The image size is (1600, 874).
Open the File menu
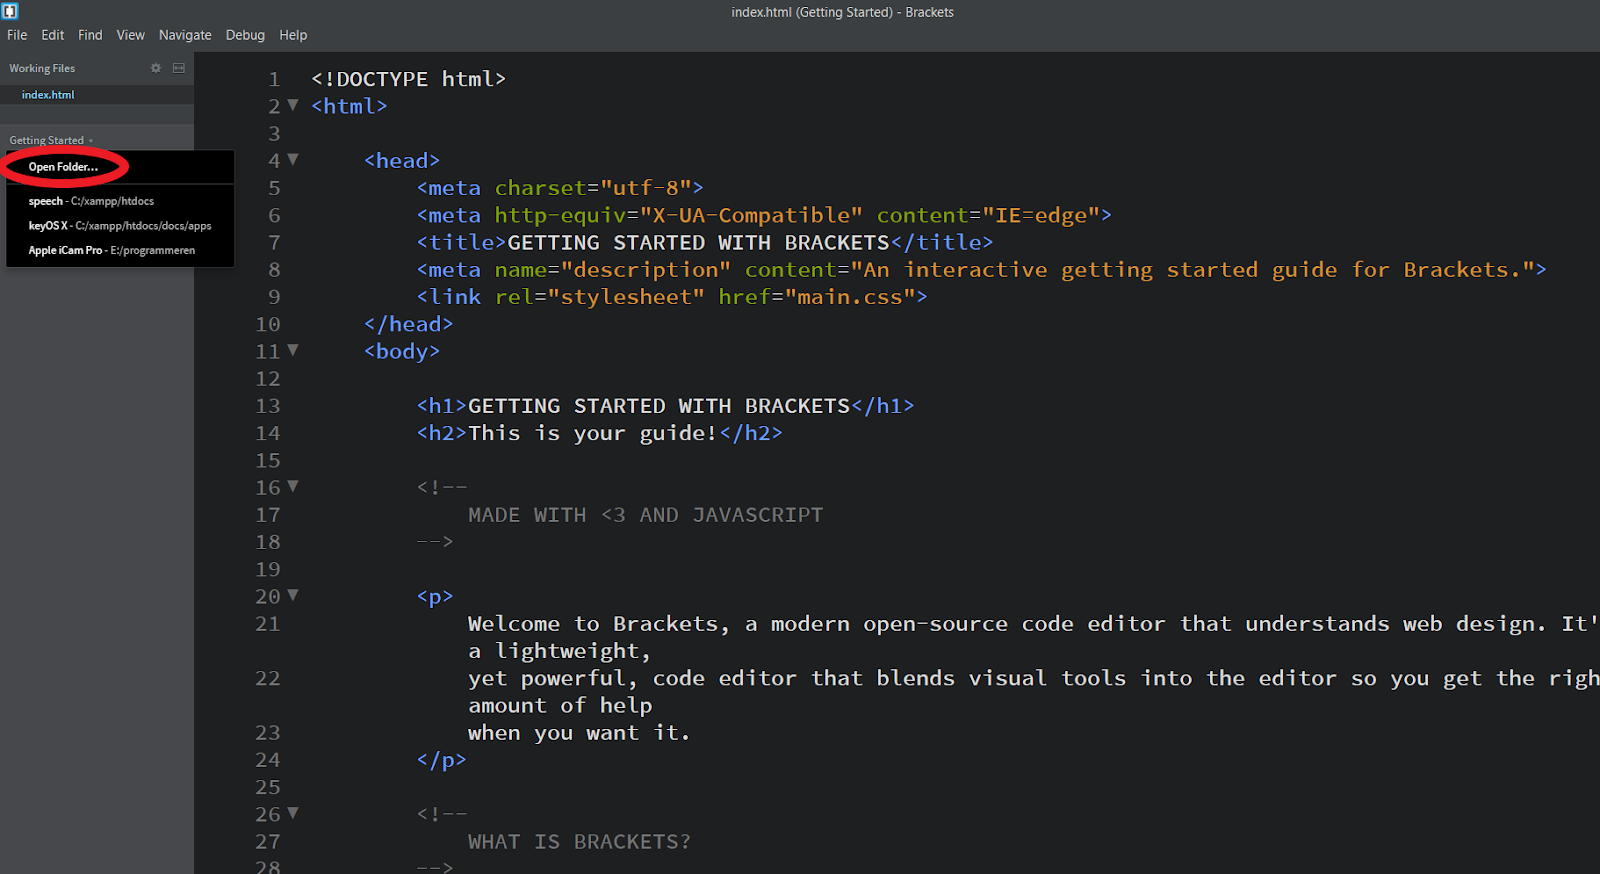click(x=17, y=35)
